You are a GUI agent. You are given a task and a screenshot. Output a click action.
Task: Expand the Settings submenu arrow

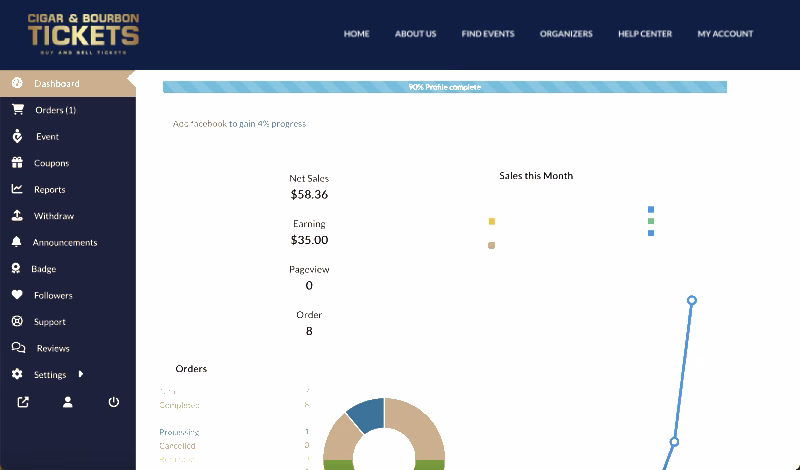coord(81,375)
